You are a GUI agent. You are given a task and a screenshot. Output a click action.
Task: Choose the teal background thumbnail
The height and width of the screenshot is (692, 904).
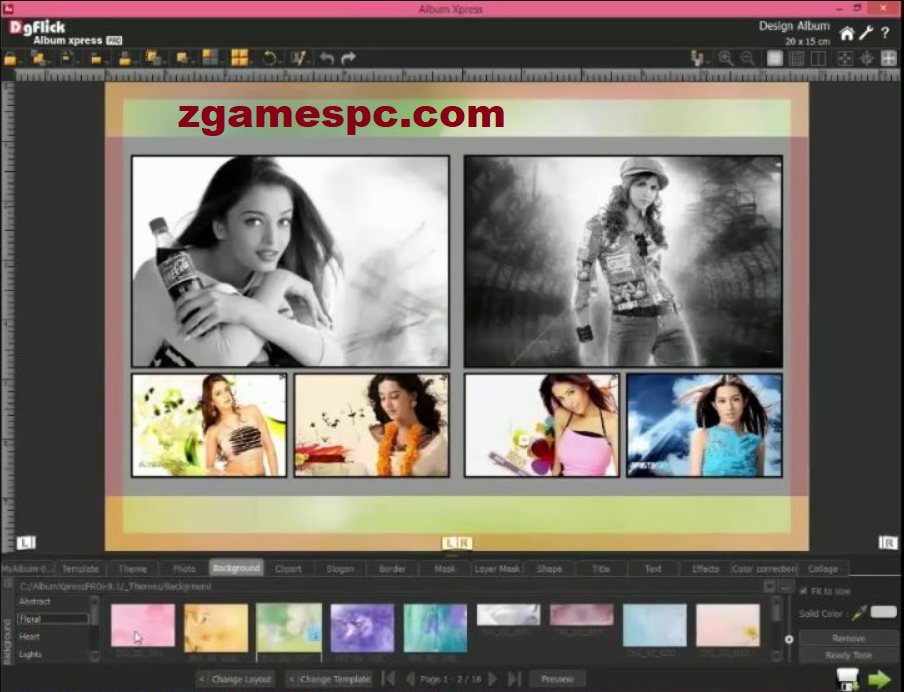point(435,627)
